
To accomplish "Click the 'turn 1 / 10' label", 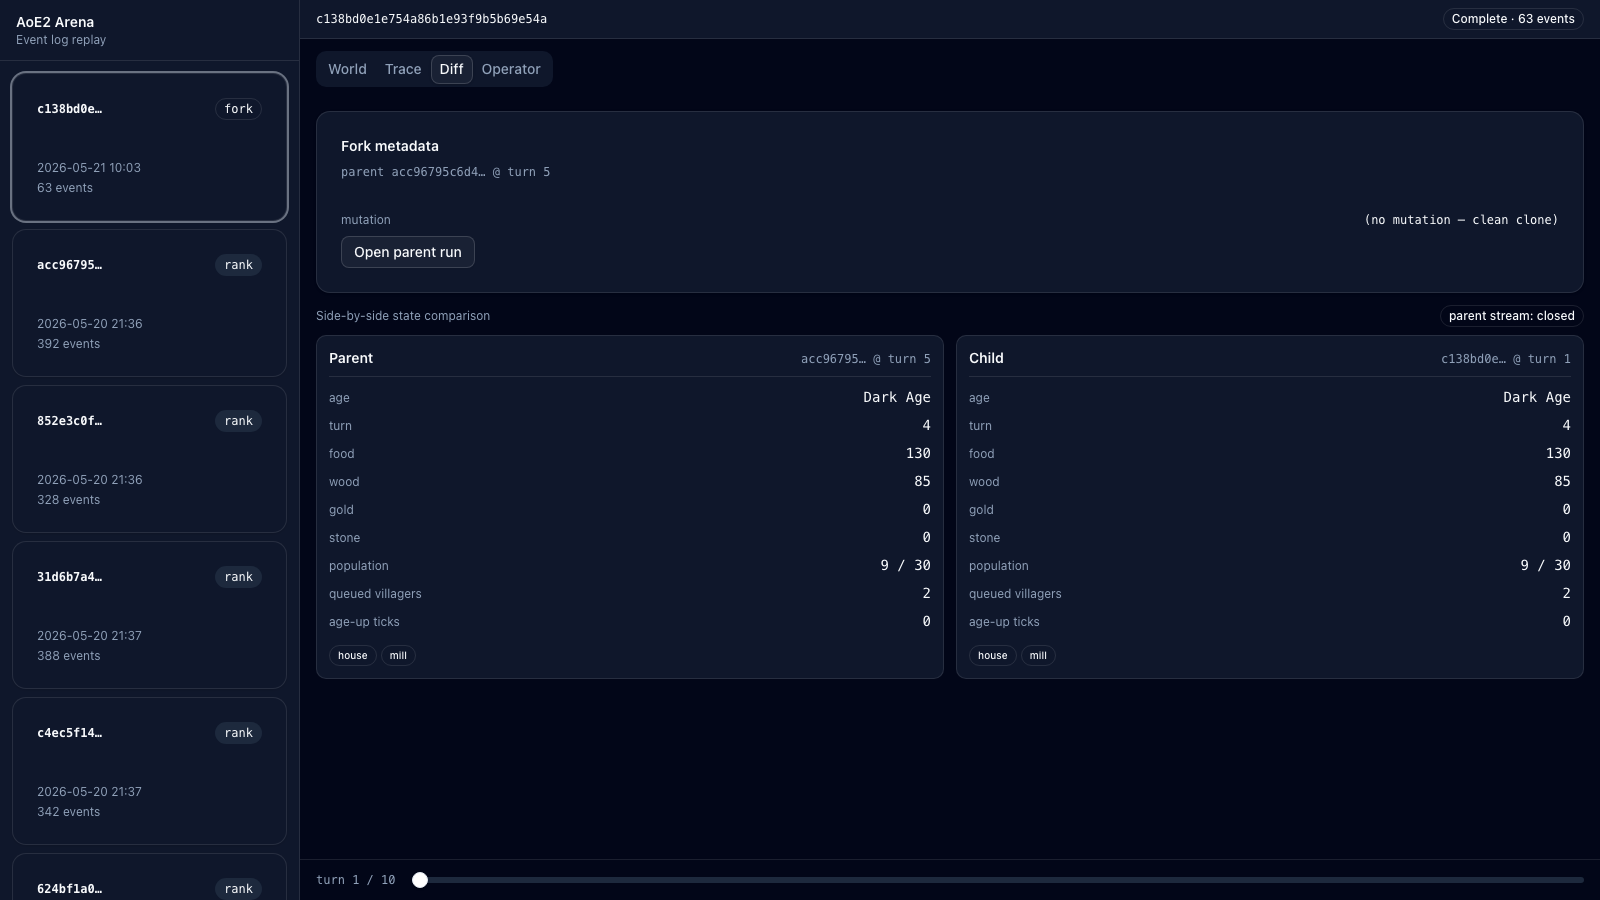I will click(356, 880).
